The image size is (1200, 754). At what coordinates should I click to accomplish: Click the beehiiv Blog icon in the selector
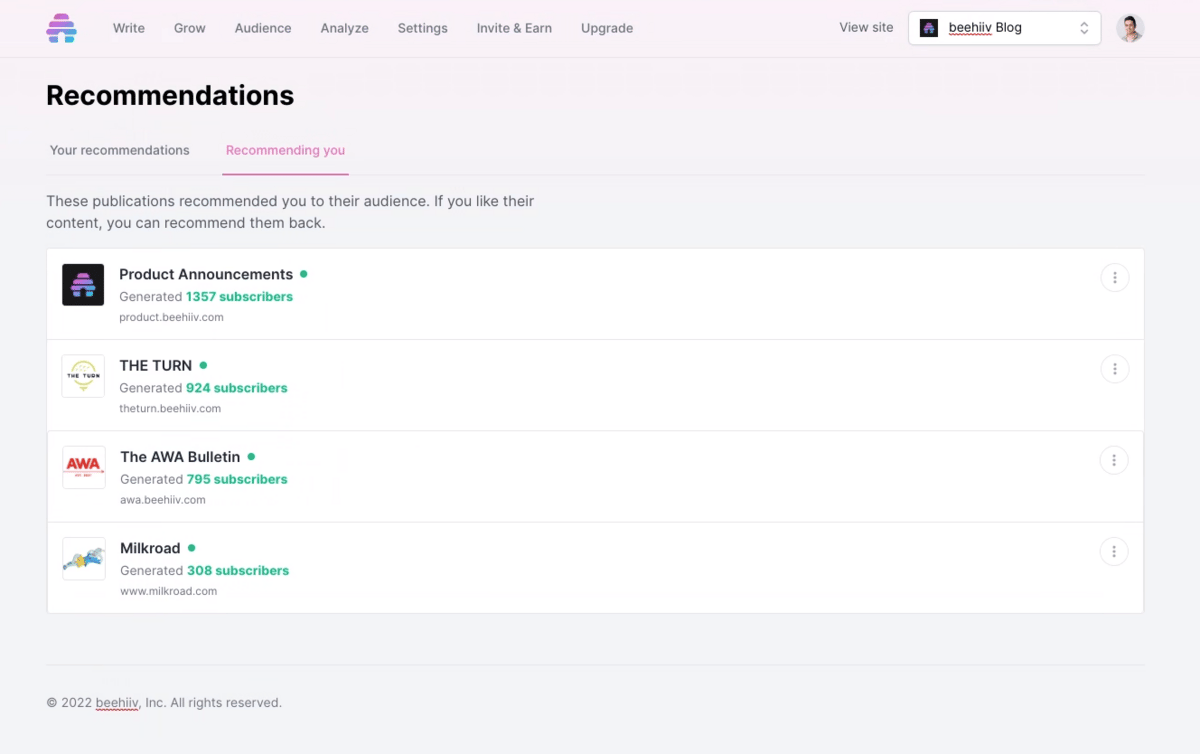(x=929, y=28)
